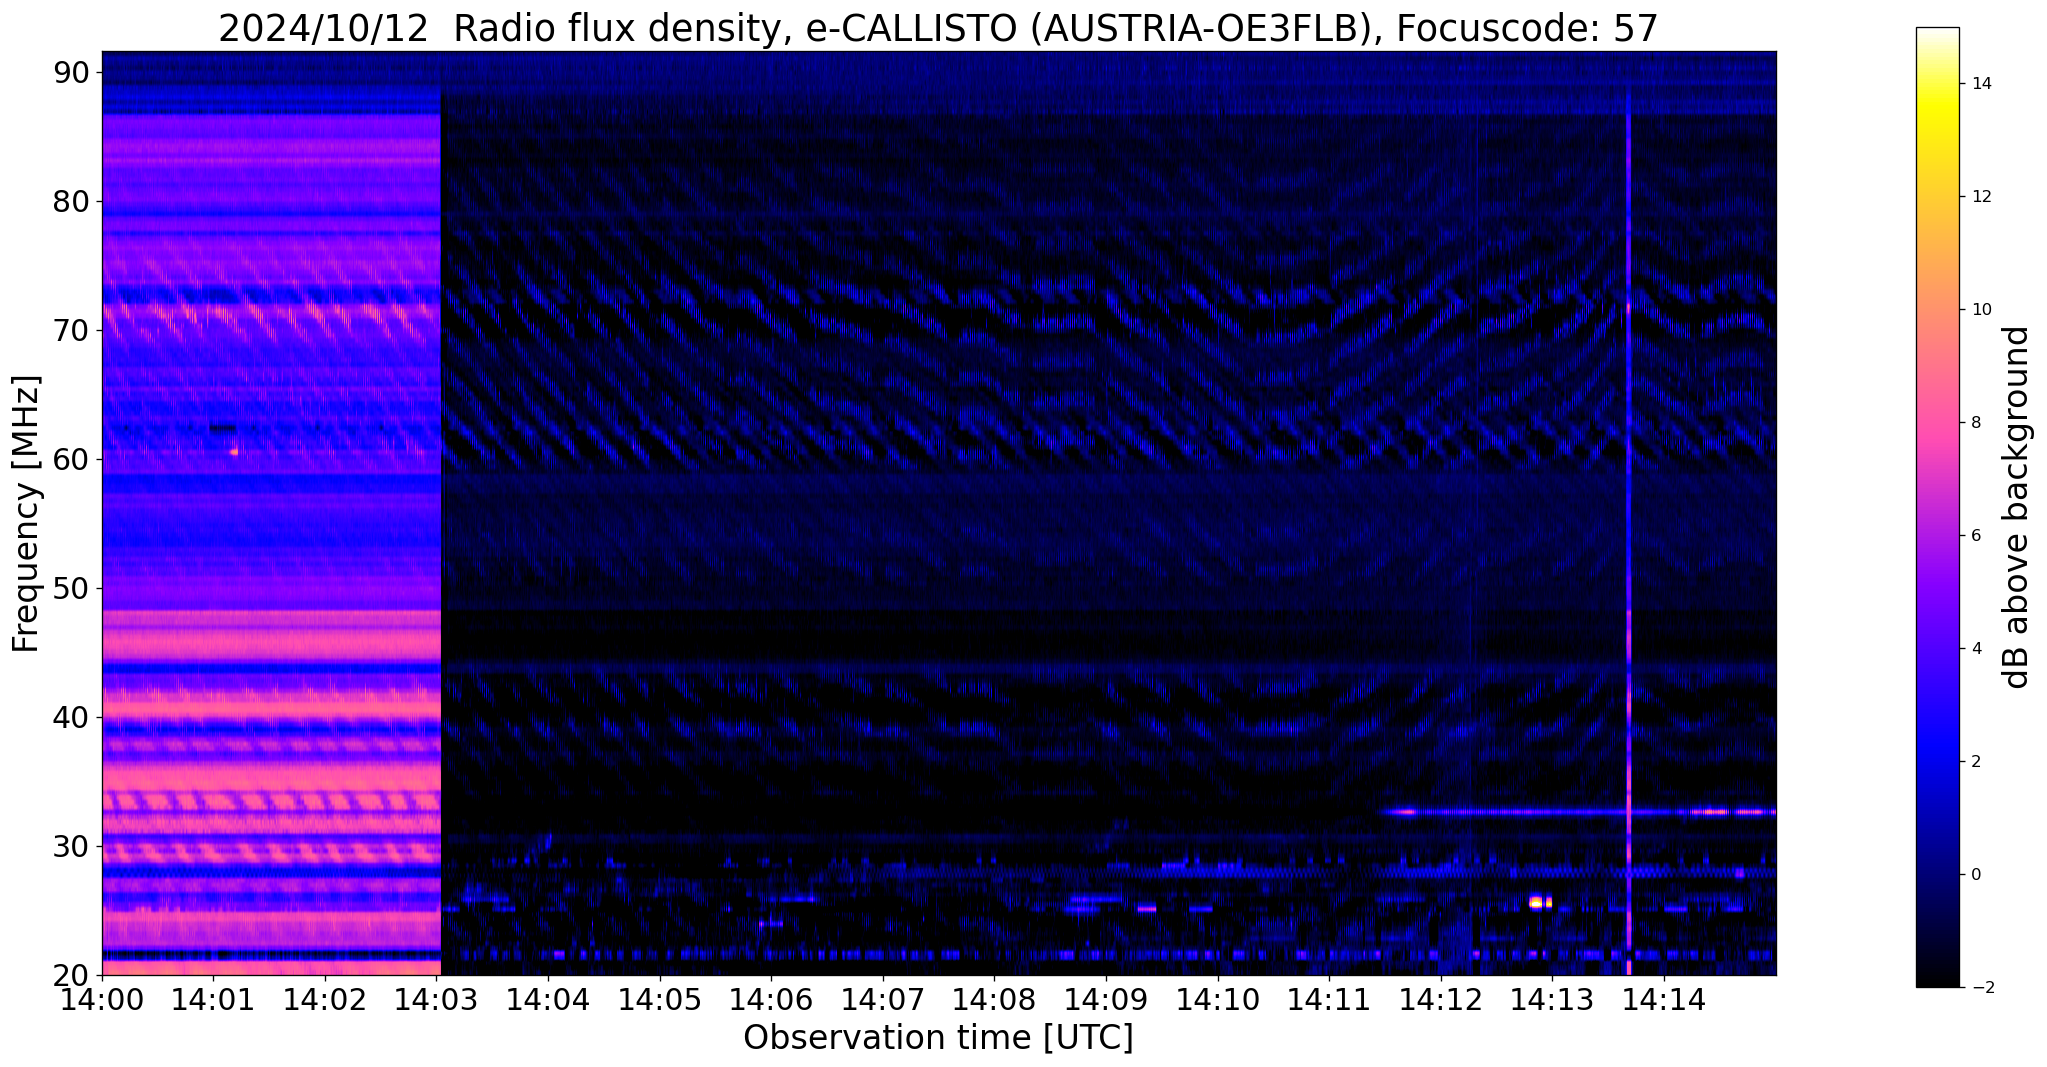
Task: Click the 60 MHz frequency tick label
Action: (x=70, y=459)
